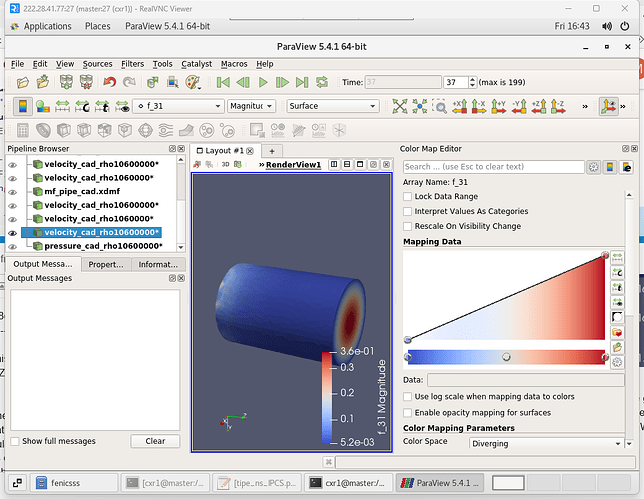Toggle visibility eye of mf_pipe_cad.xdmf
644x499 pixels.
pyautogui.click(x=13, y=191)
